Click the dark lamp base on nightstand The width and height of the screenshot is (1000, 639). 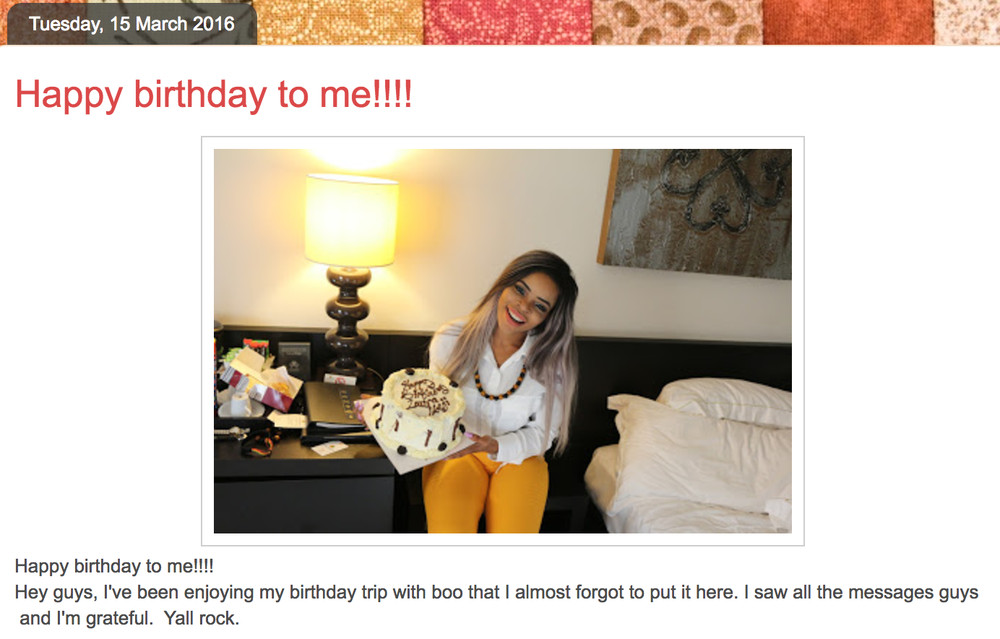coord(347,322)
